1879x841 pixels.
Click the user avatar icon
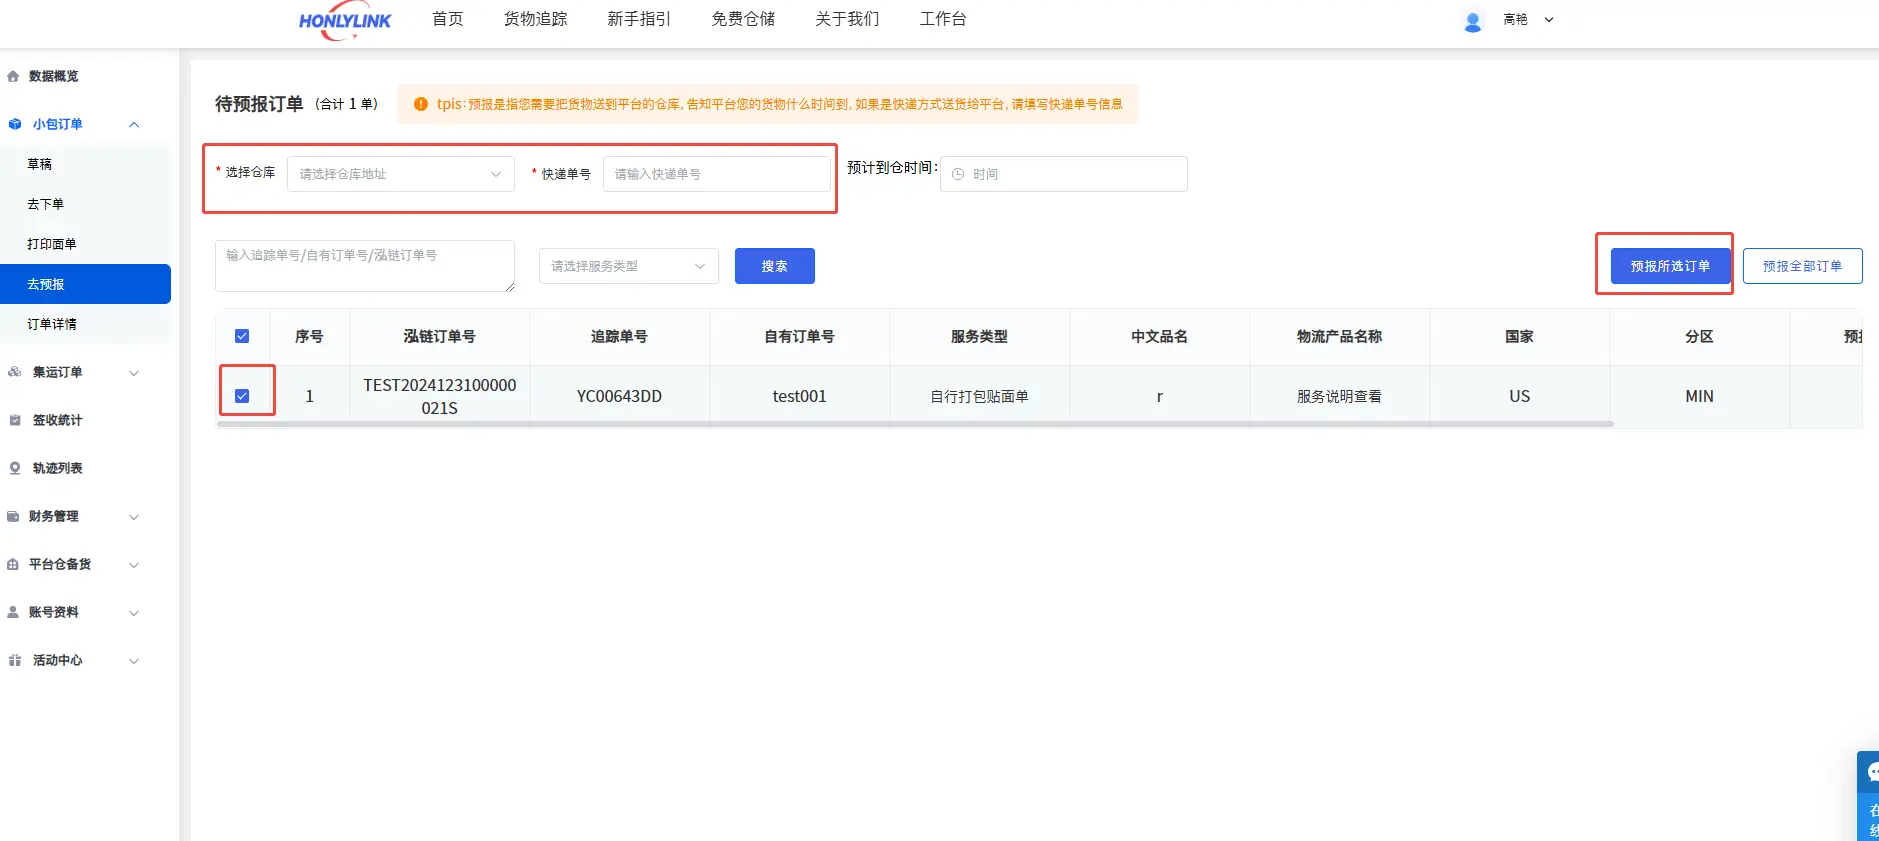click(1472, 21)
